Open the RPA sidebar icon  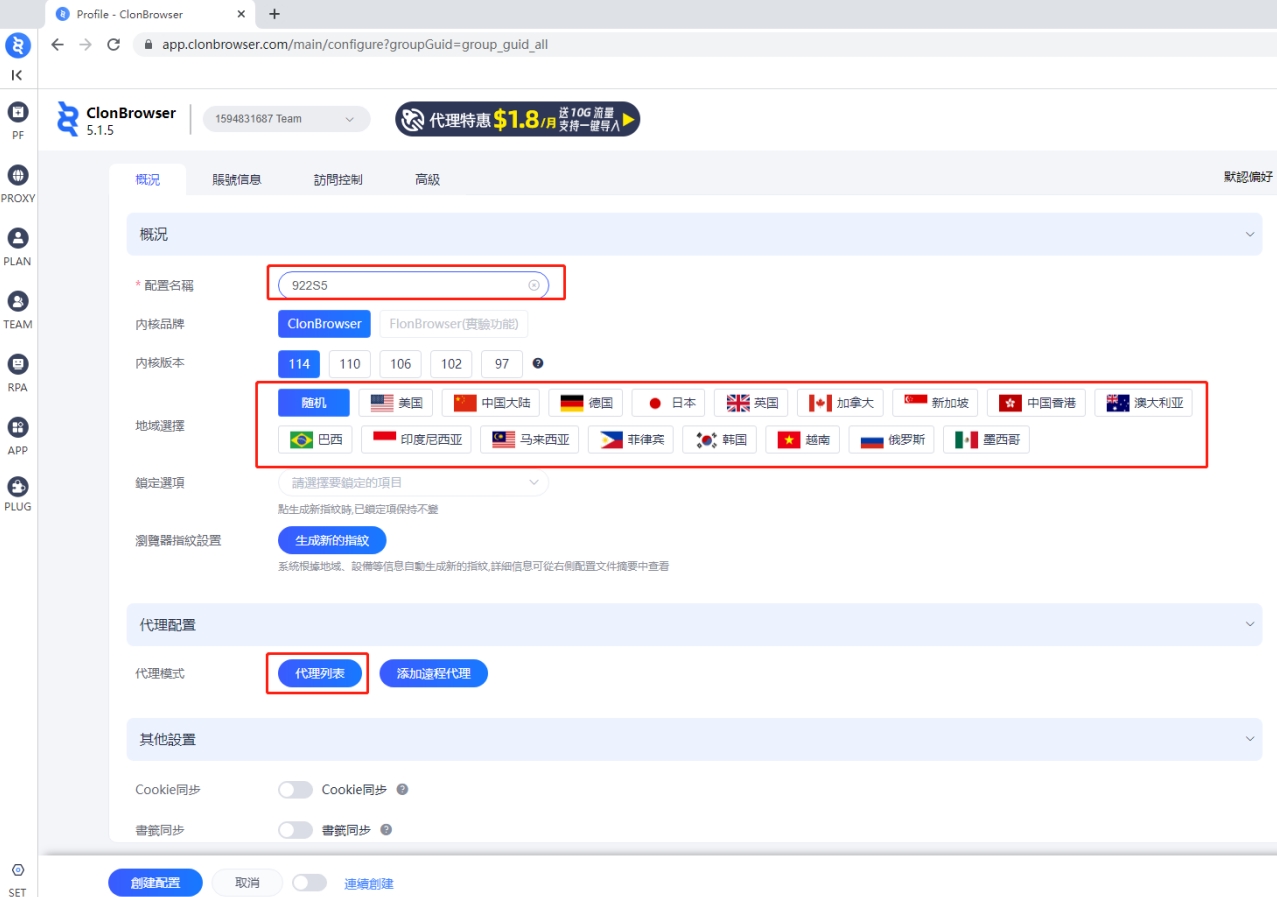[18, 365]
